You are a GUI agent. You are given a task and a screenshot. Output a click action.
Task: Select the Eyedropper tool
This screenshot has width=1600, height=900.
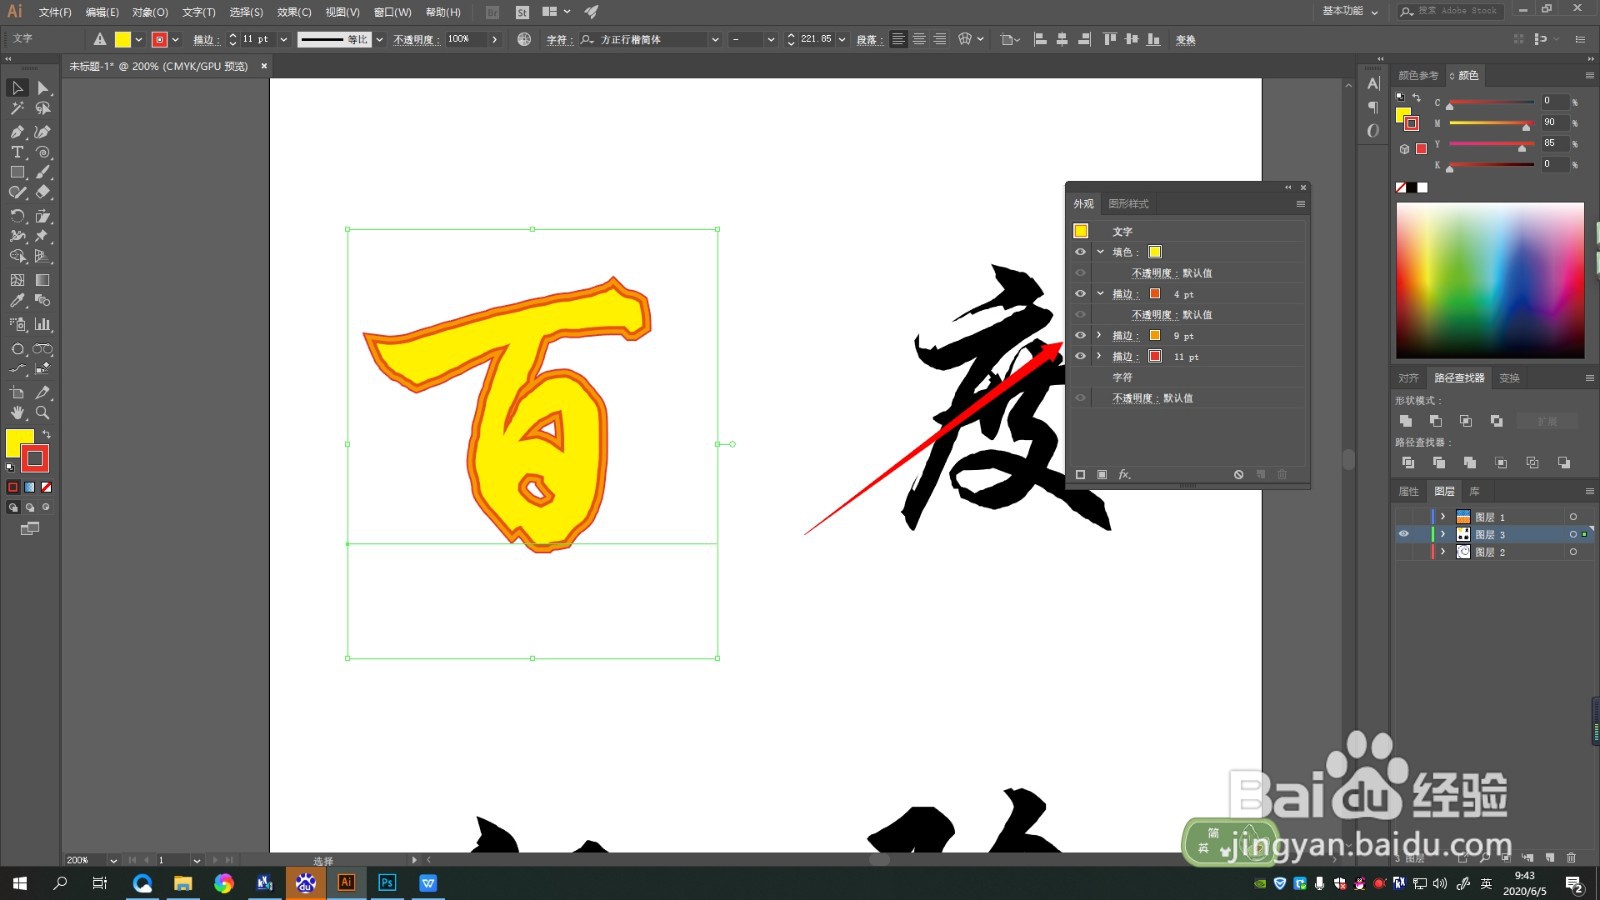17,300
